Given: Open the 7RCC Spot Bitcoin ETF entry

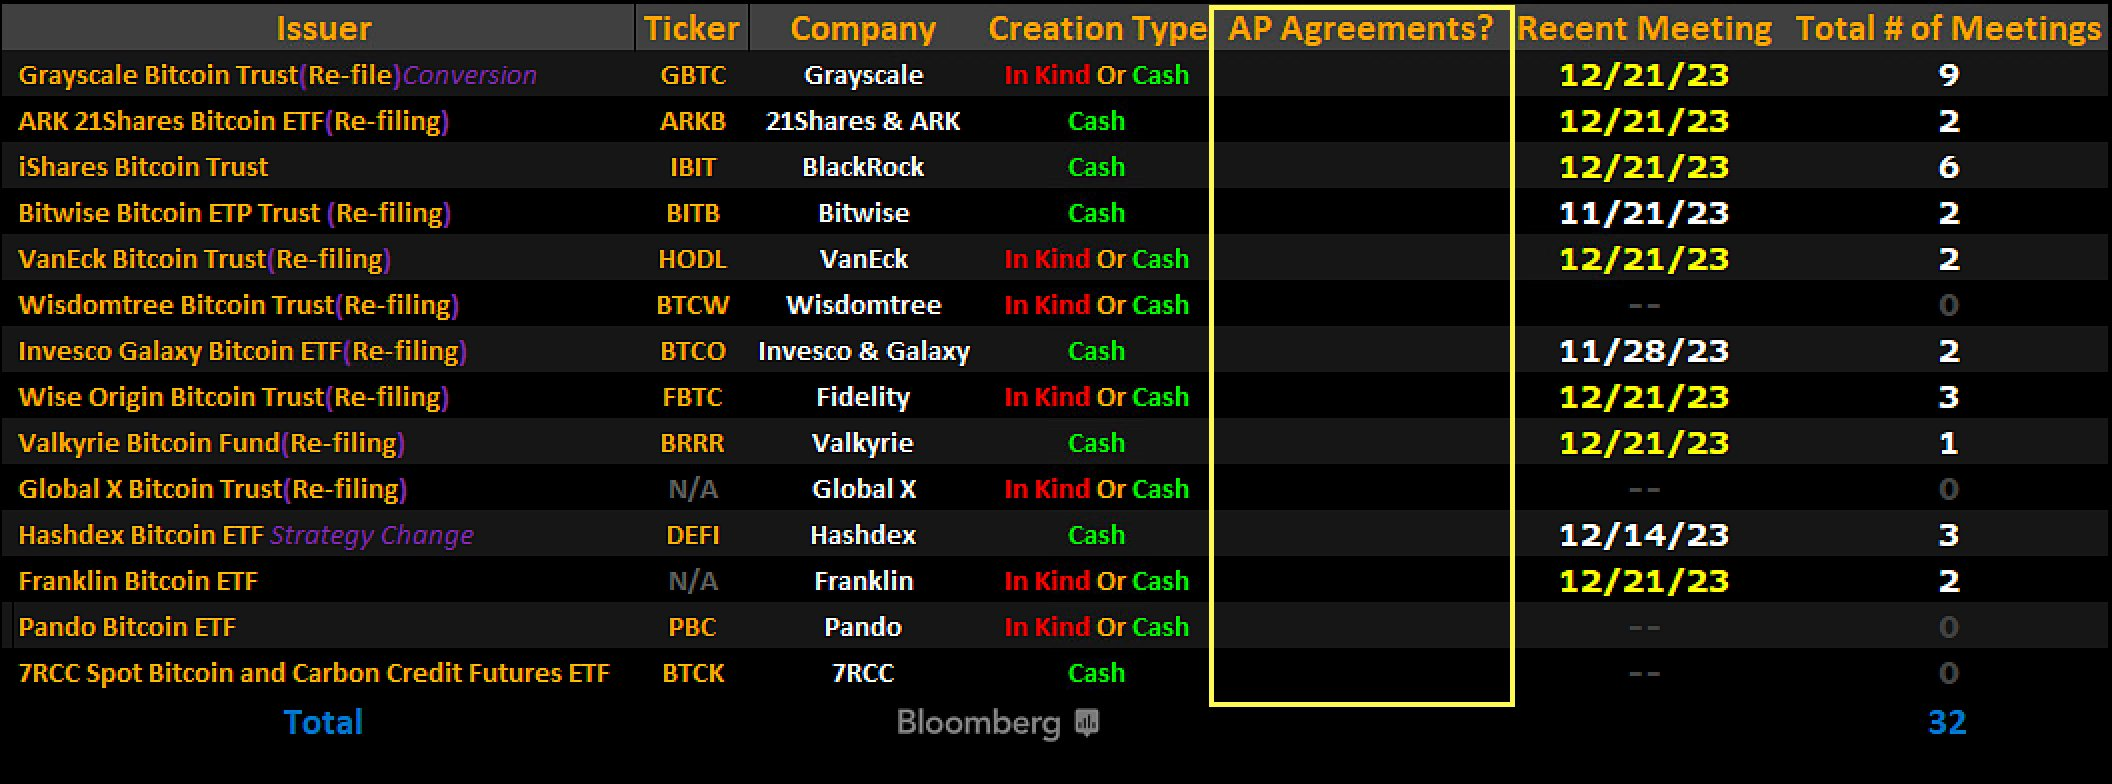Looking at the screenshot, I should pyautogui.click(x=314, y=673).
